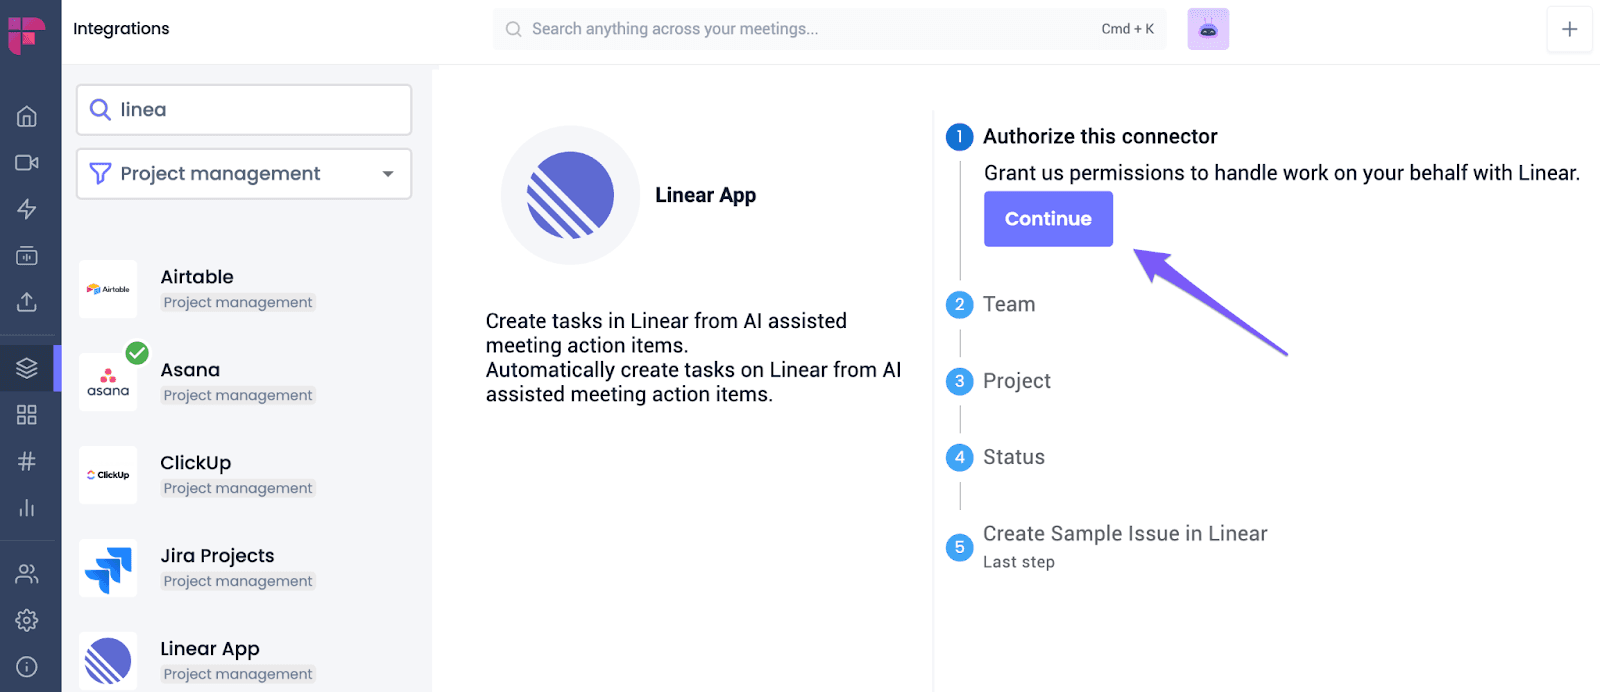Click the 'Project management' tag under Airtable
1600x692 pixels.
238,302
